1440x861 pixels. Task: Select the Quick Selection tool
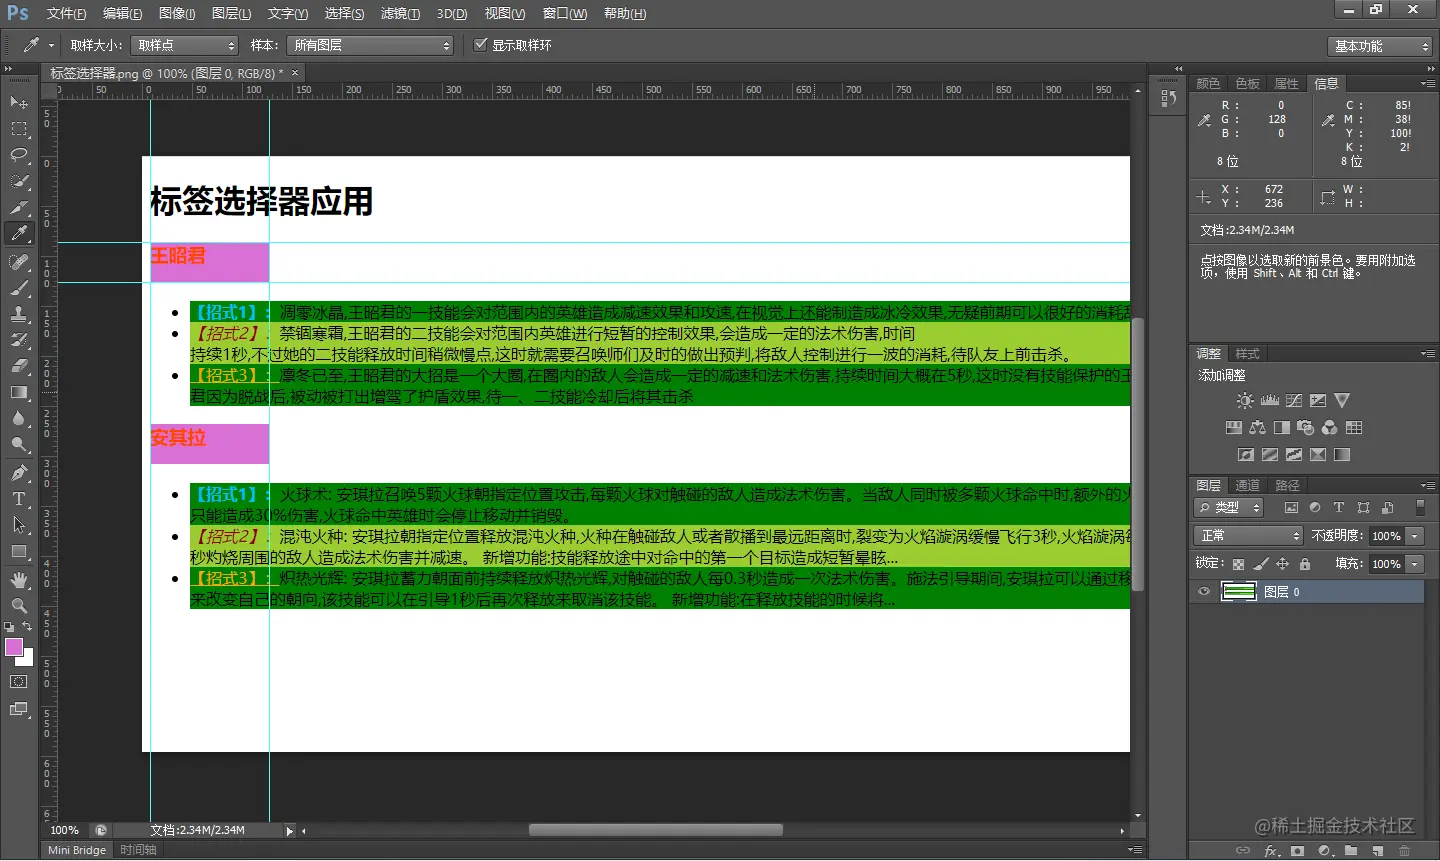pyautogui.click(x=19, y=181)
